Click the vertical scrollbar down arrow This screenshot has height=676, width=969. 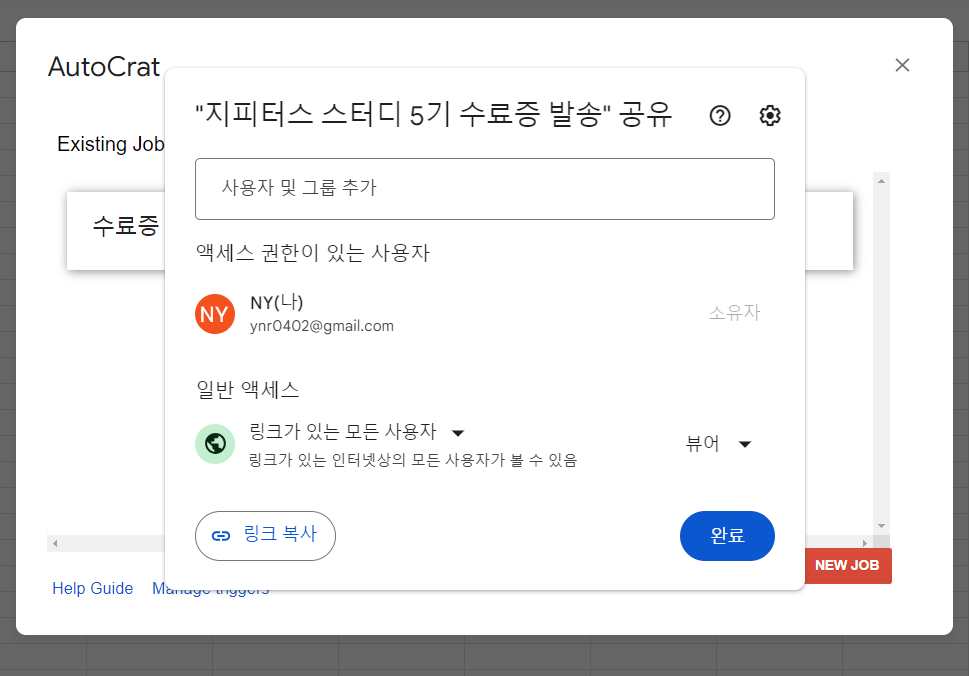click(881, 524)
